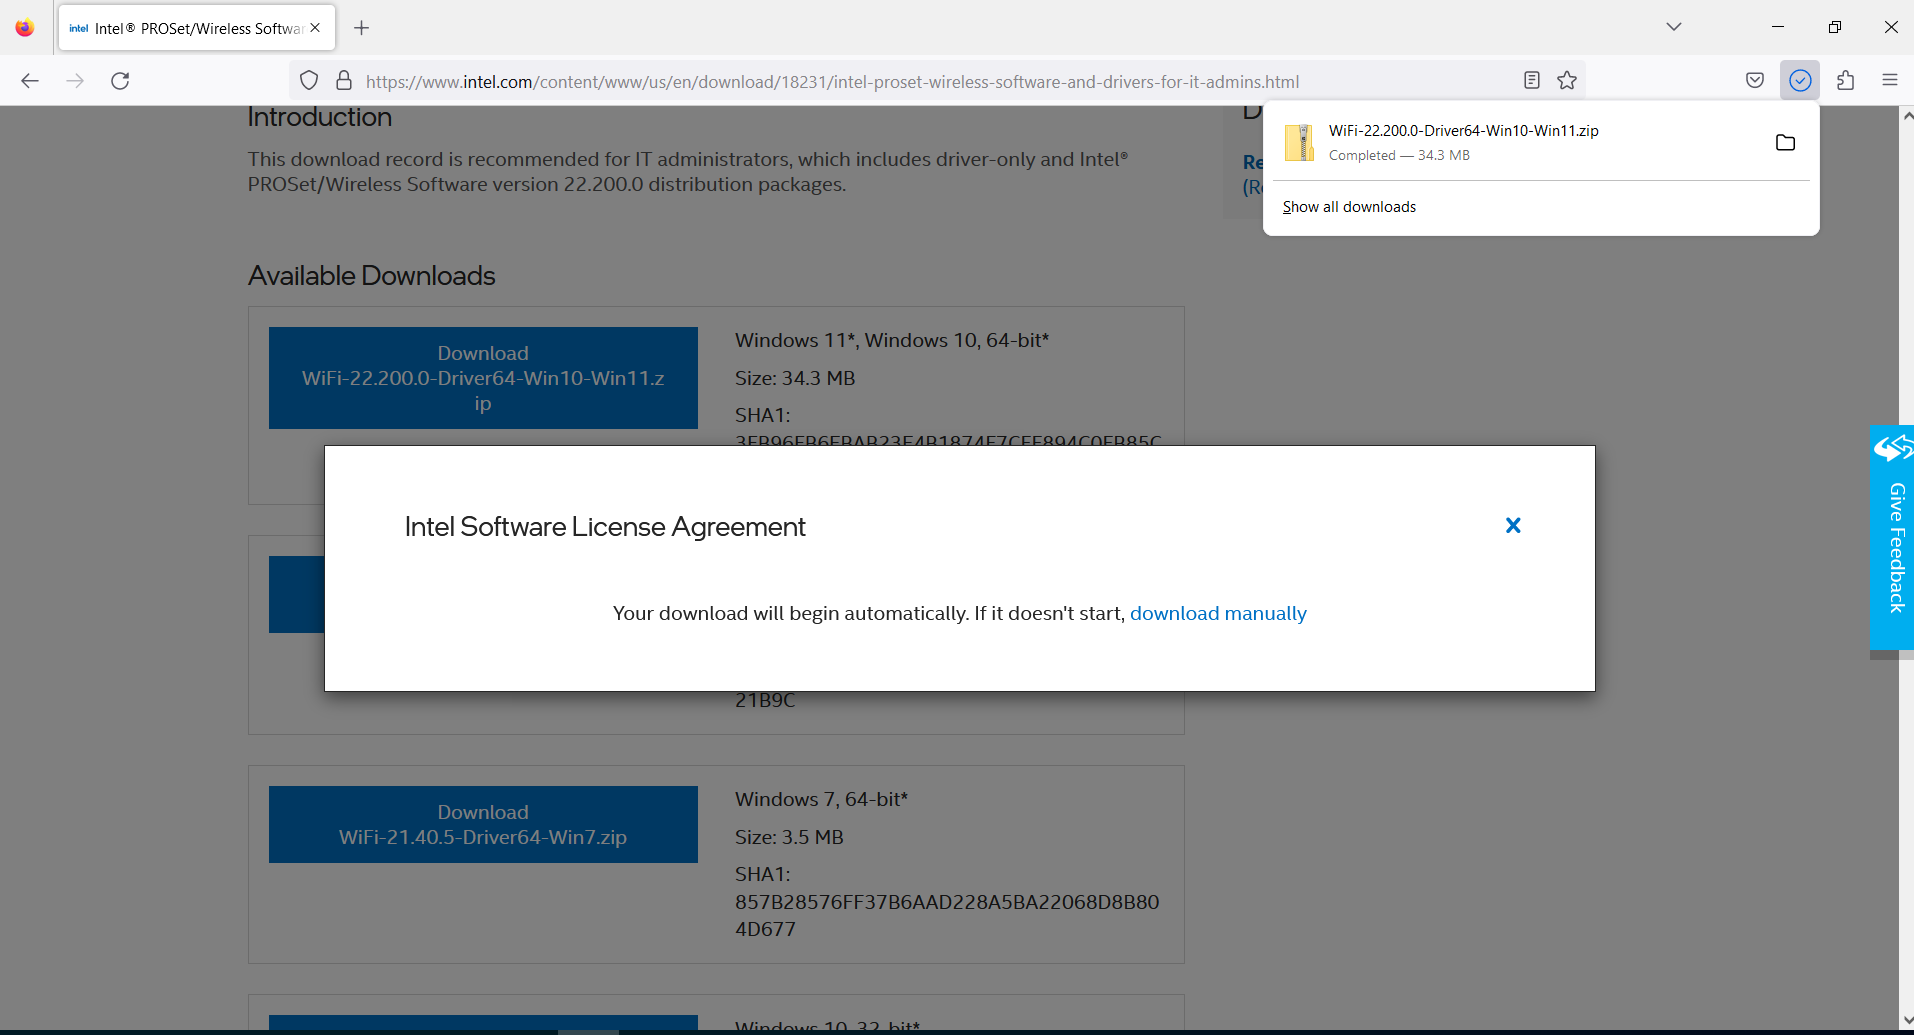Screen dimensions: 1914x1035
Task: Bookmark this page using the star icon
Action: point(1566,80)
